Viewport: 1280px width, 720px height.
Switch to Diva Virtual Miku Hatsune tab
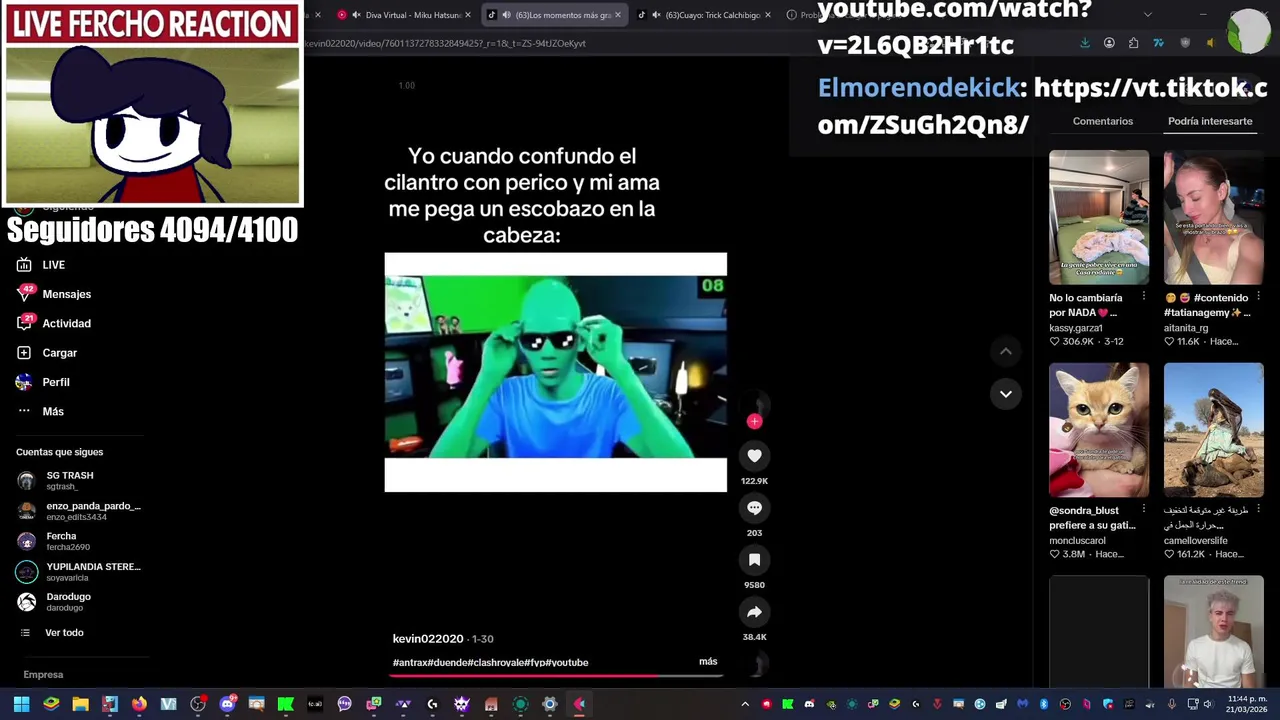pos(405,15)
